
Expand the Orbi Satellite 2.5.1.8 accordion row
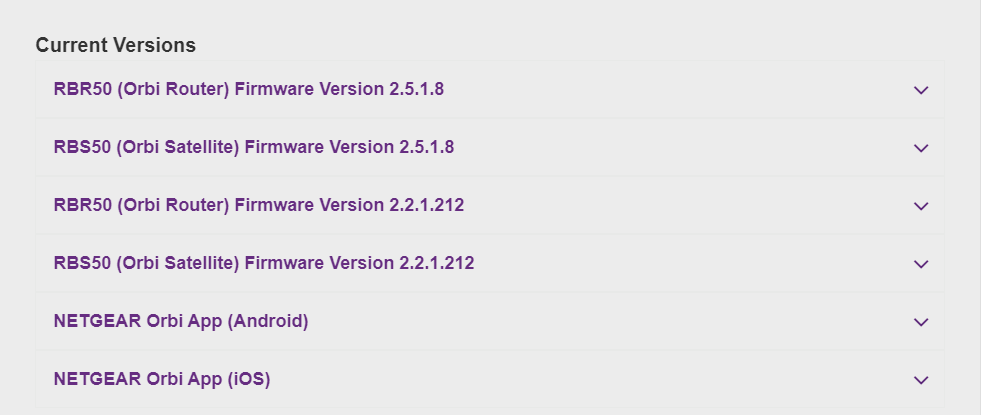click(490, 148)
